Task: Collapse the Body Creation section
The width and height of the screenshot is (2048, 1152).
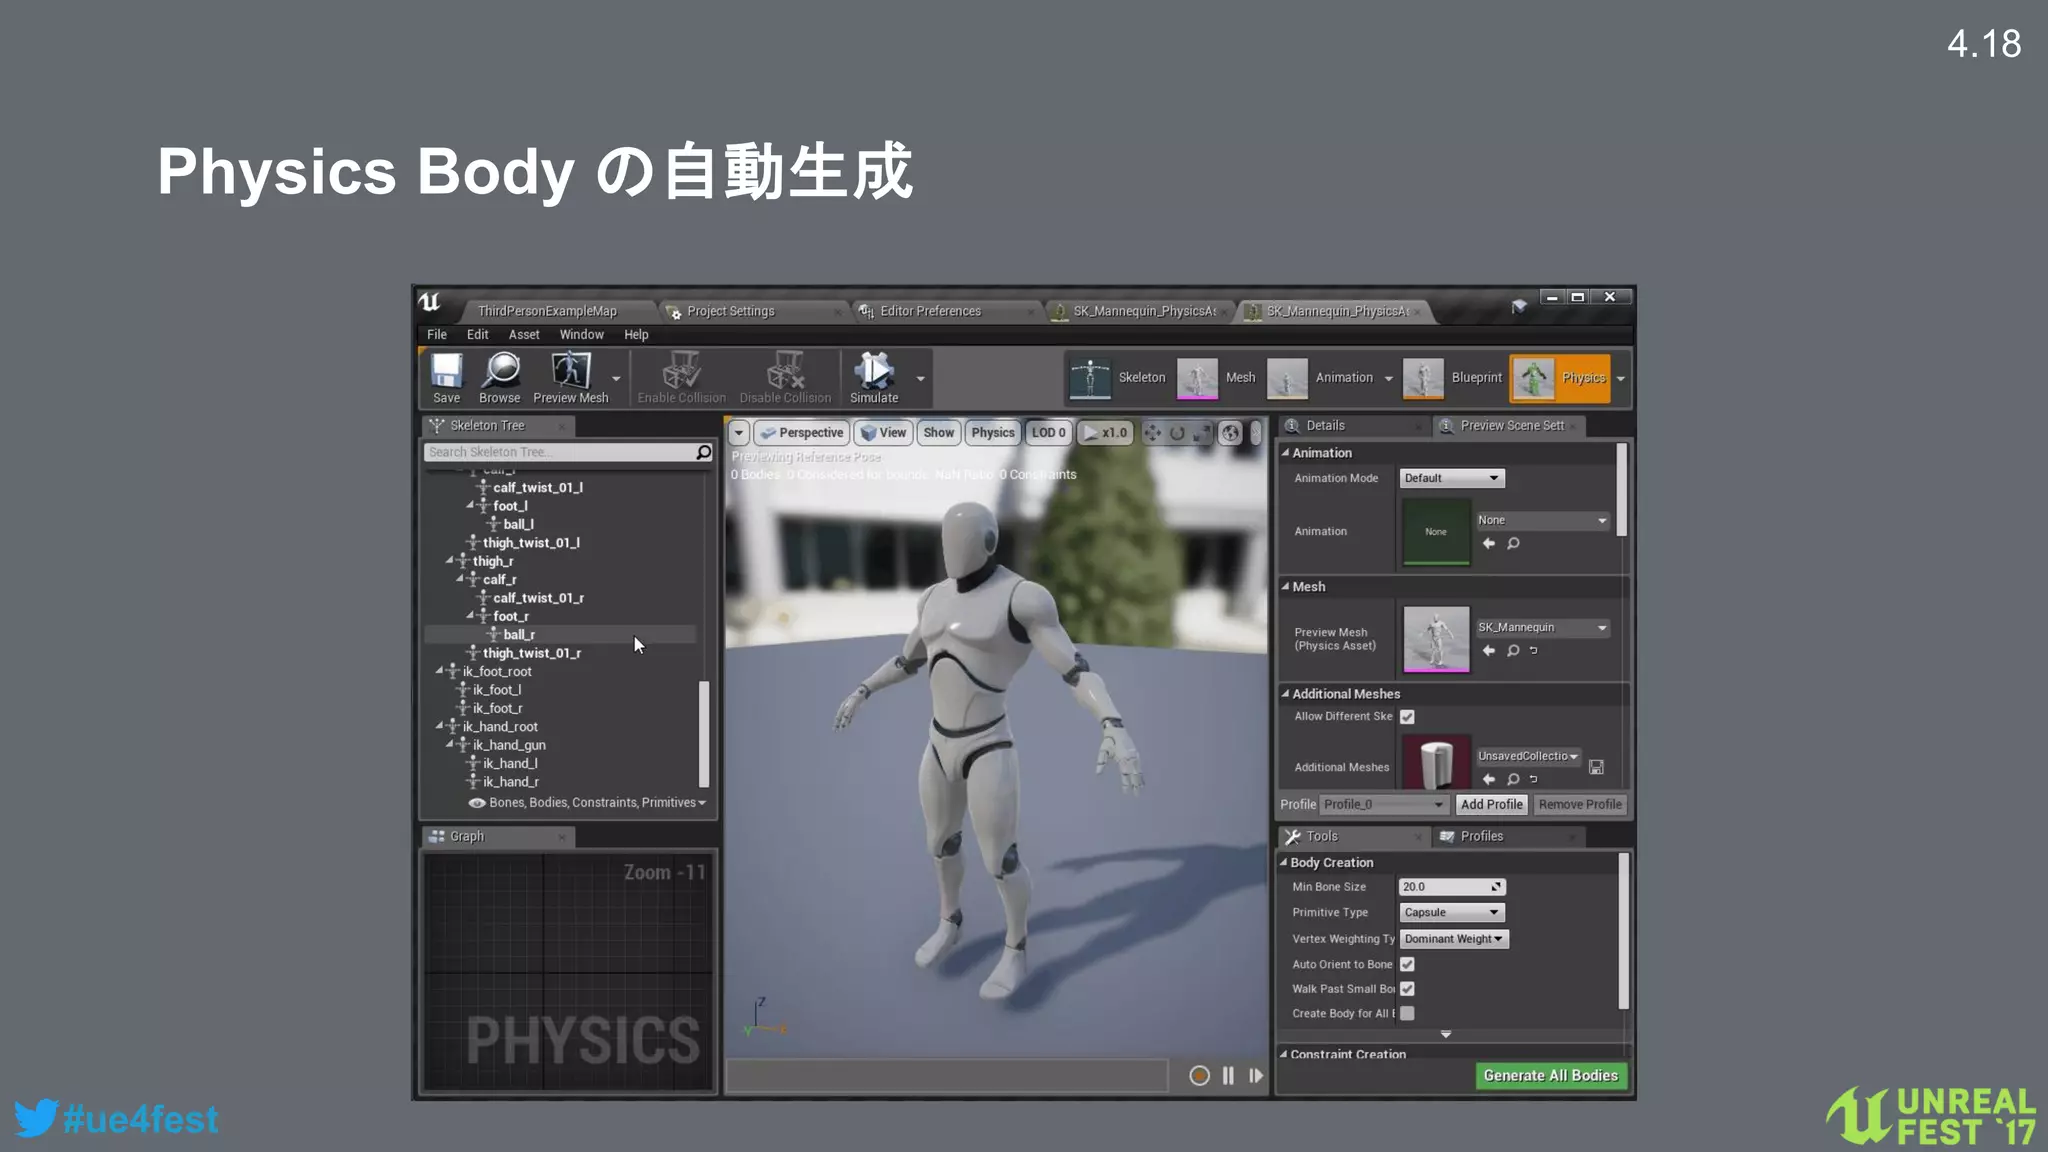Action: (x=1284, y=861)
